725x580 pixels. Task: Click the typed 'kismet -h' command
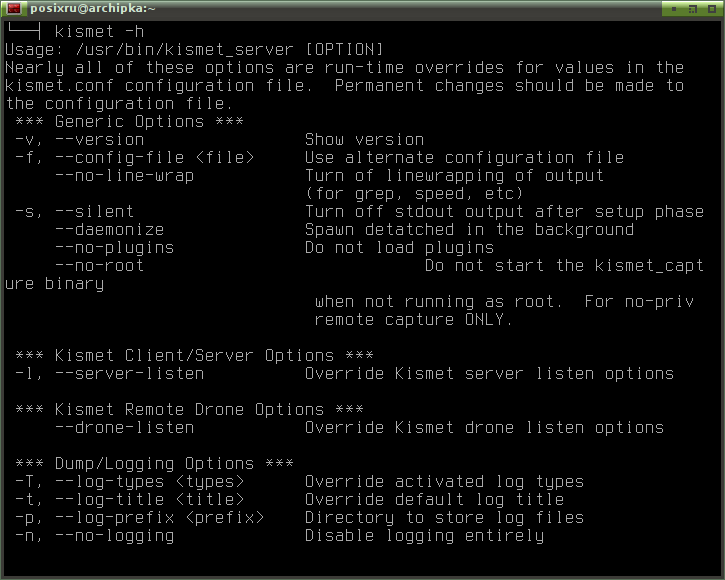pos(99,31)
